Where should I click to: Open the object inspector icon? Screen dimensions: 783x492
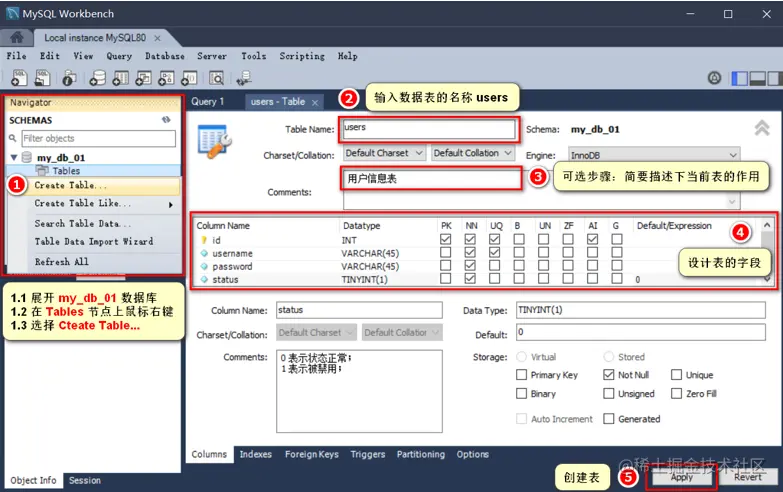pos(69,78)
